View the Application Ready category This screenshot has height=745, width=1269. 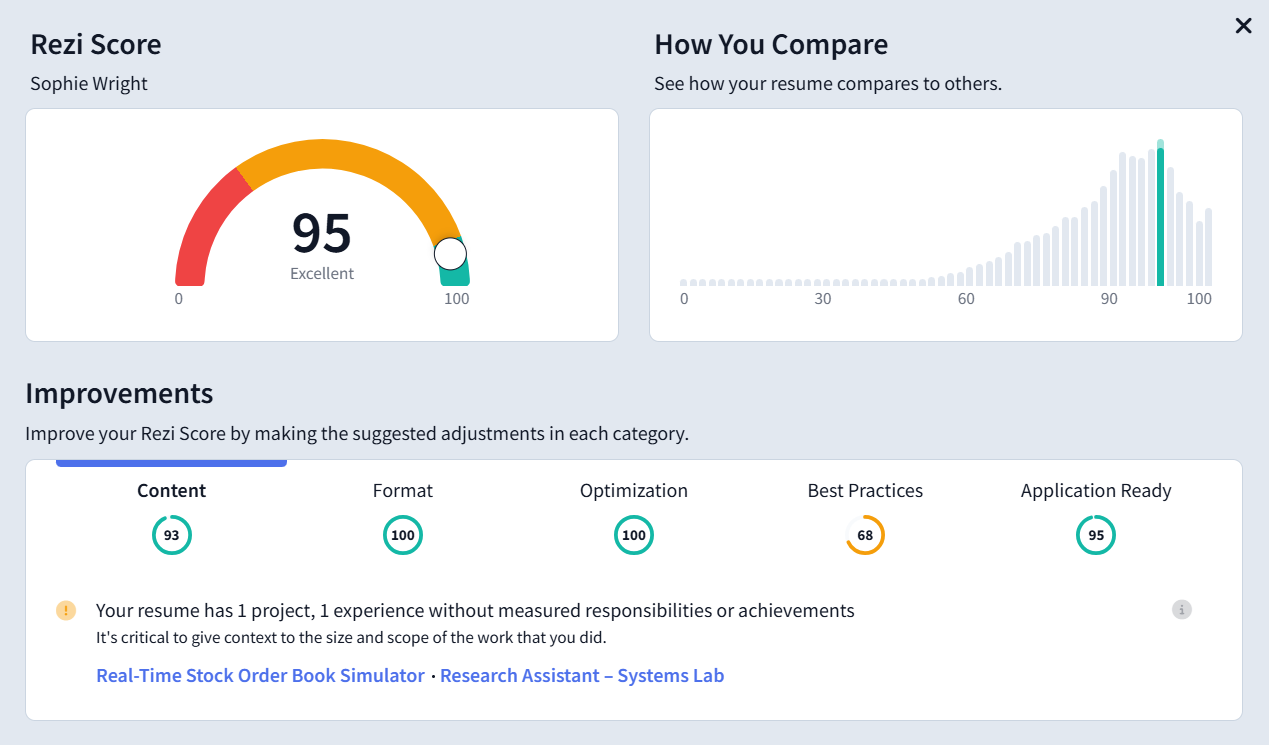coord(1096,491)
